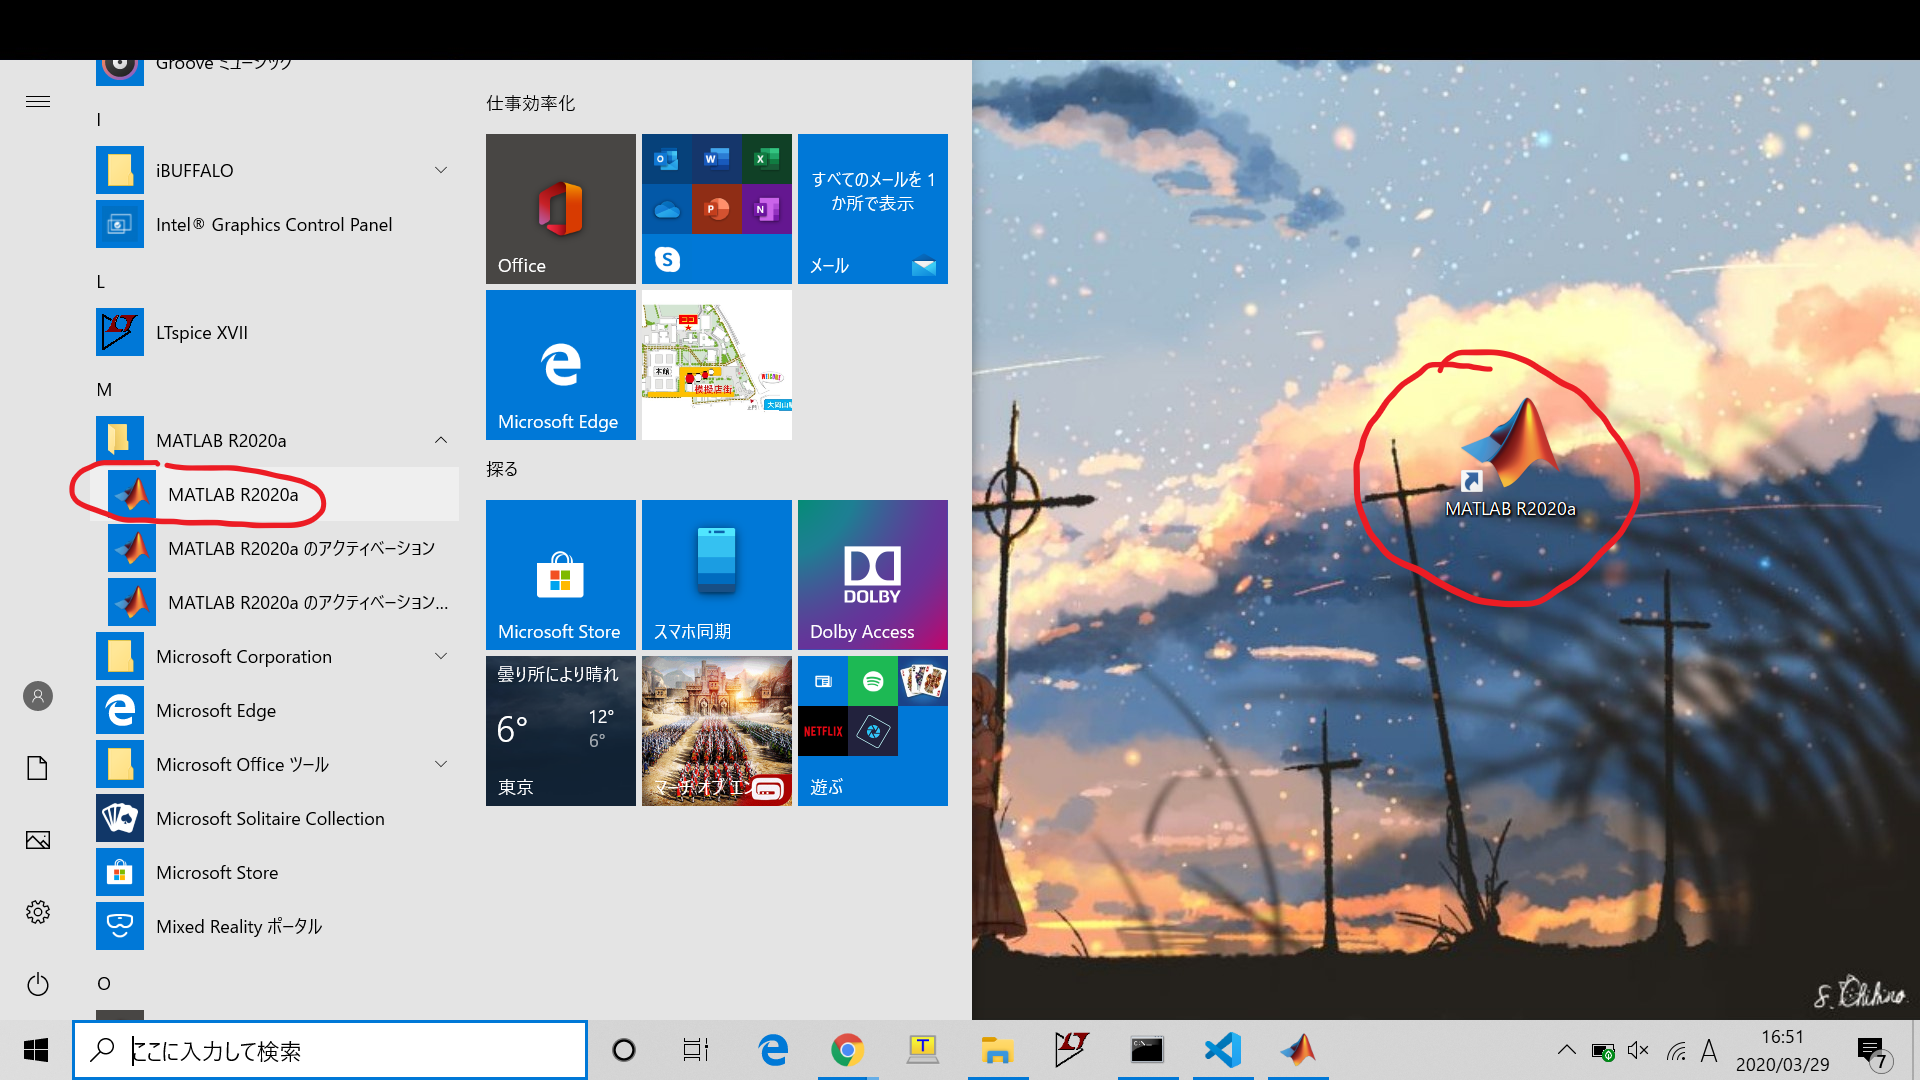Click the 仕事効率化 tile group header
Viewport: 1920px width, 1080px height.
[531, 103]
